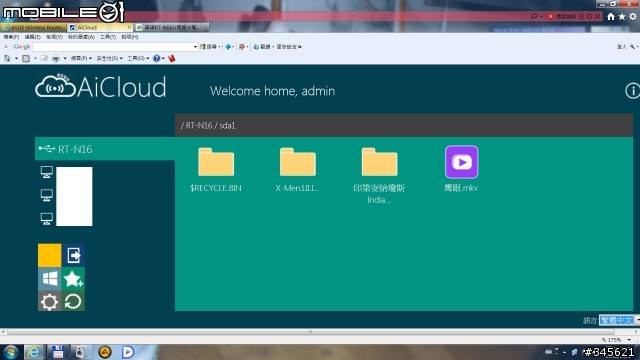Click the path bar / RT-N16 / sda1
The image size is (640, 360).
coord(404,125)
